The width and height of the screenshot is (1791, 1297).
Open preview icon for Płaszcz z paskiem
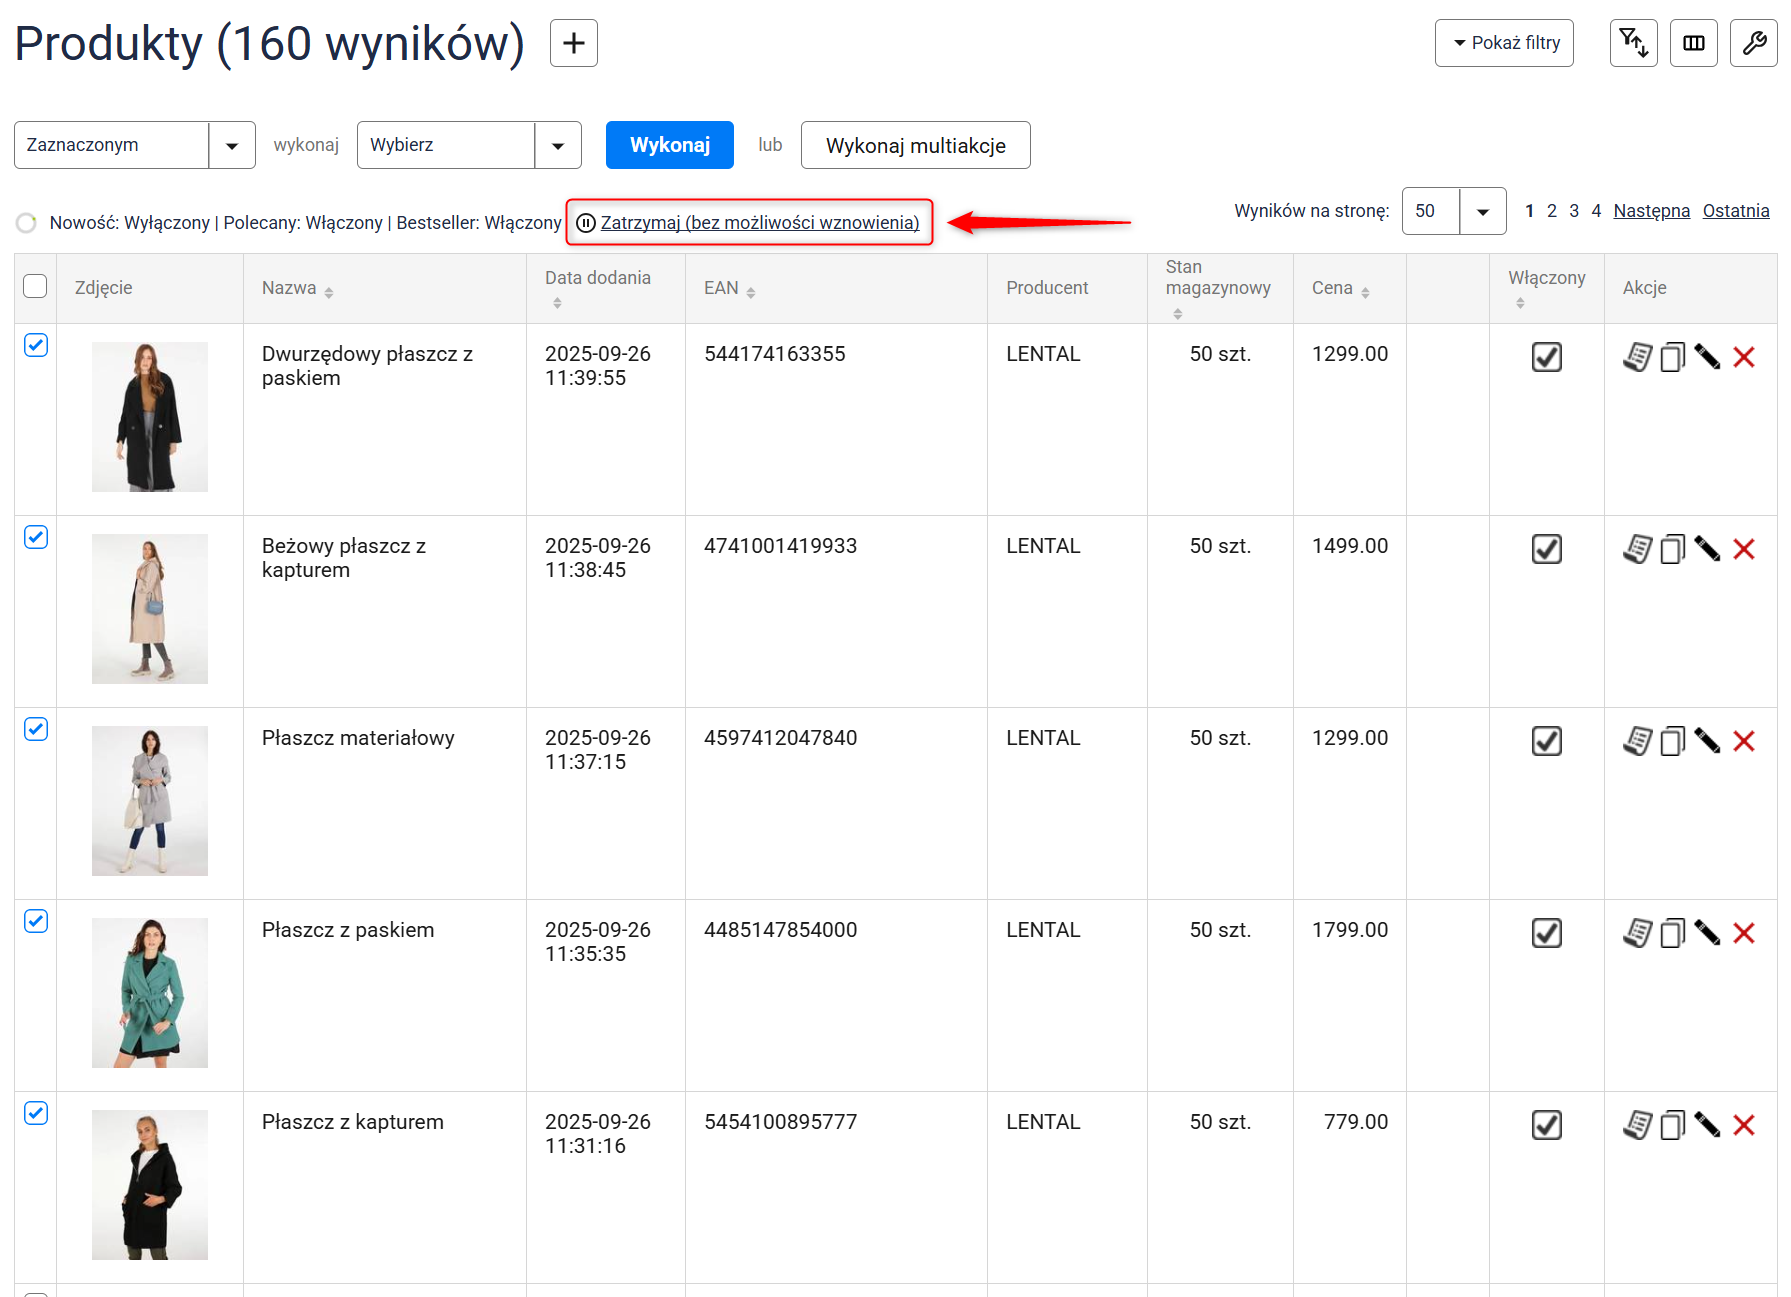pos(1637,933)
